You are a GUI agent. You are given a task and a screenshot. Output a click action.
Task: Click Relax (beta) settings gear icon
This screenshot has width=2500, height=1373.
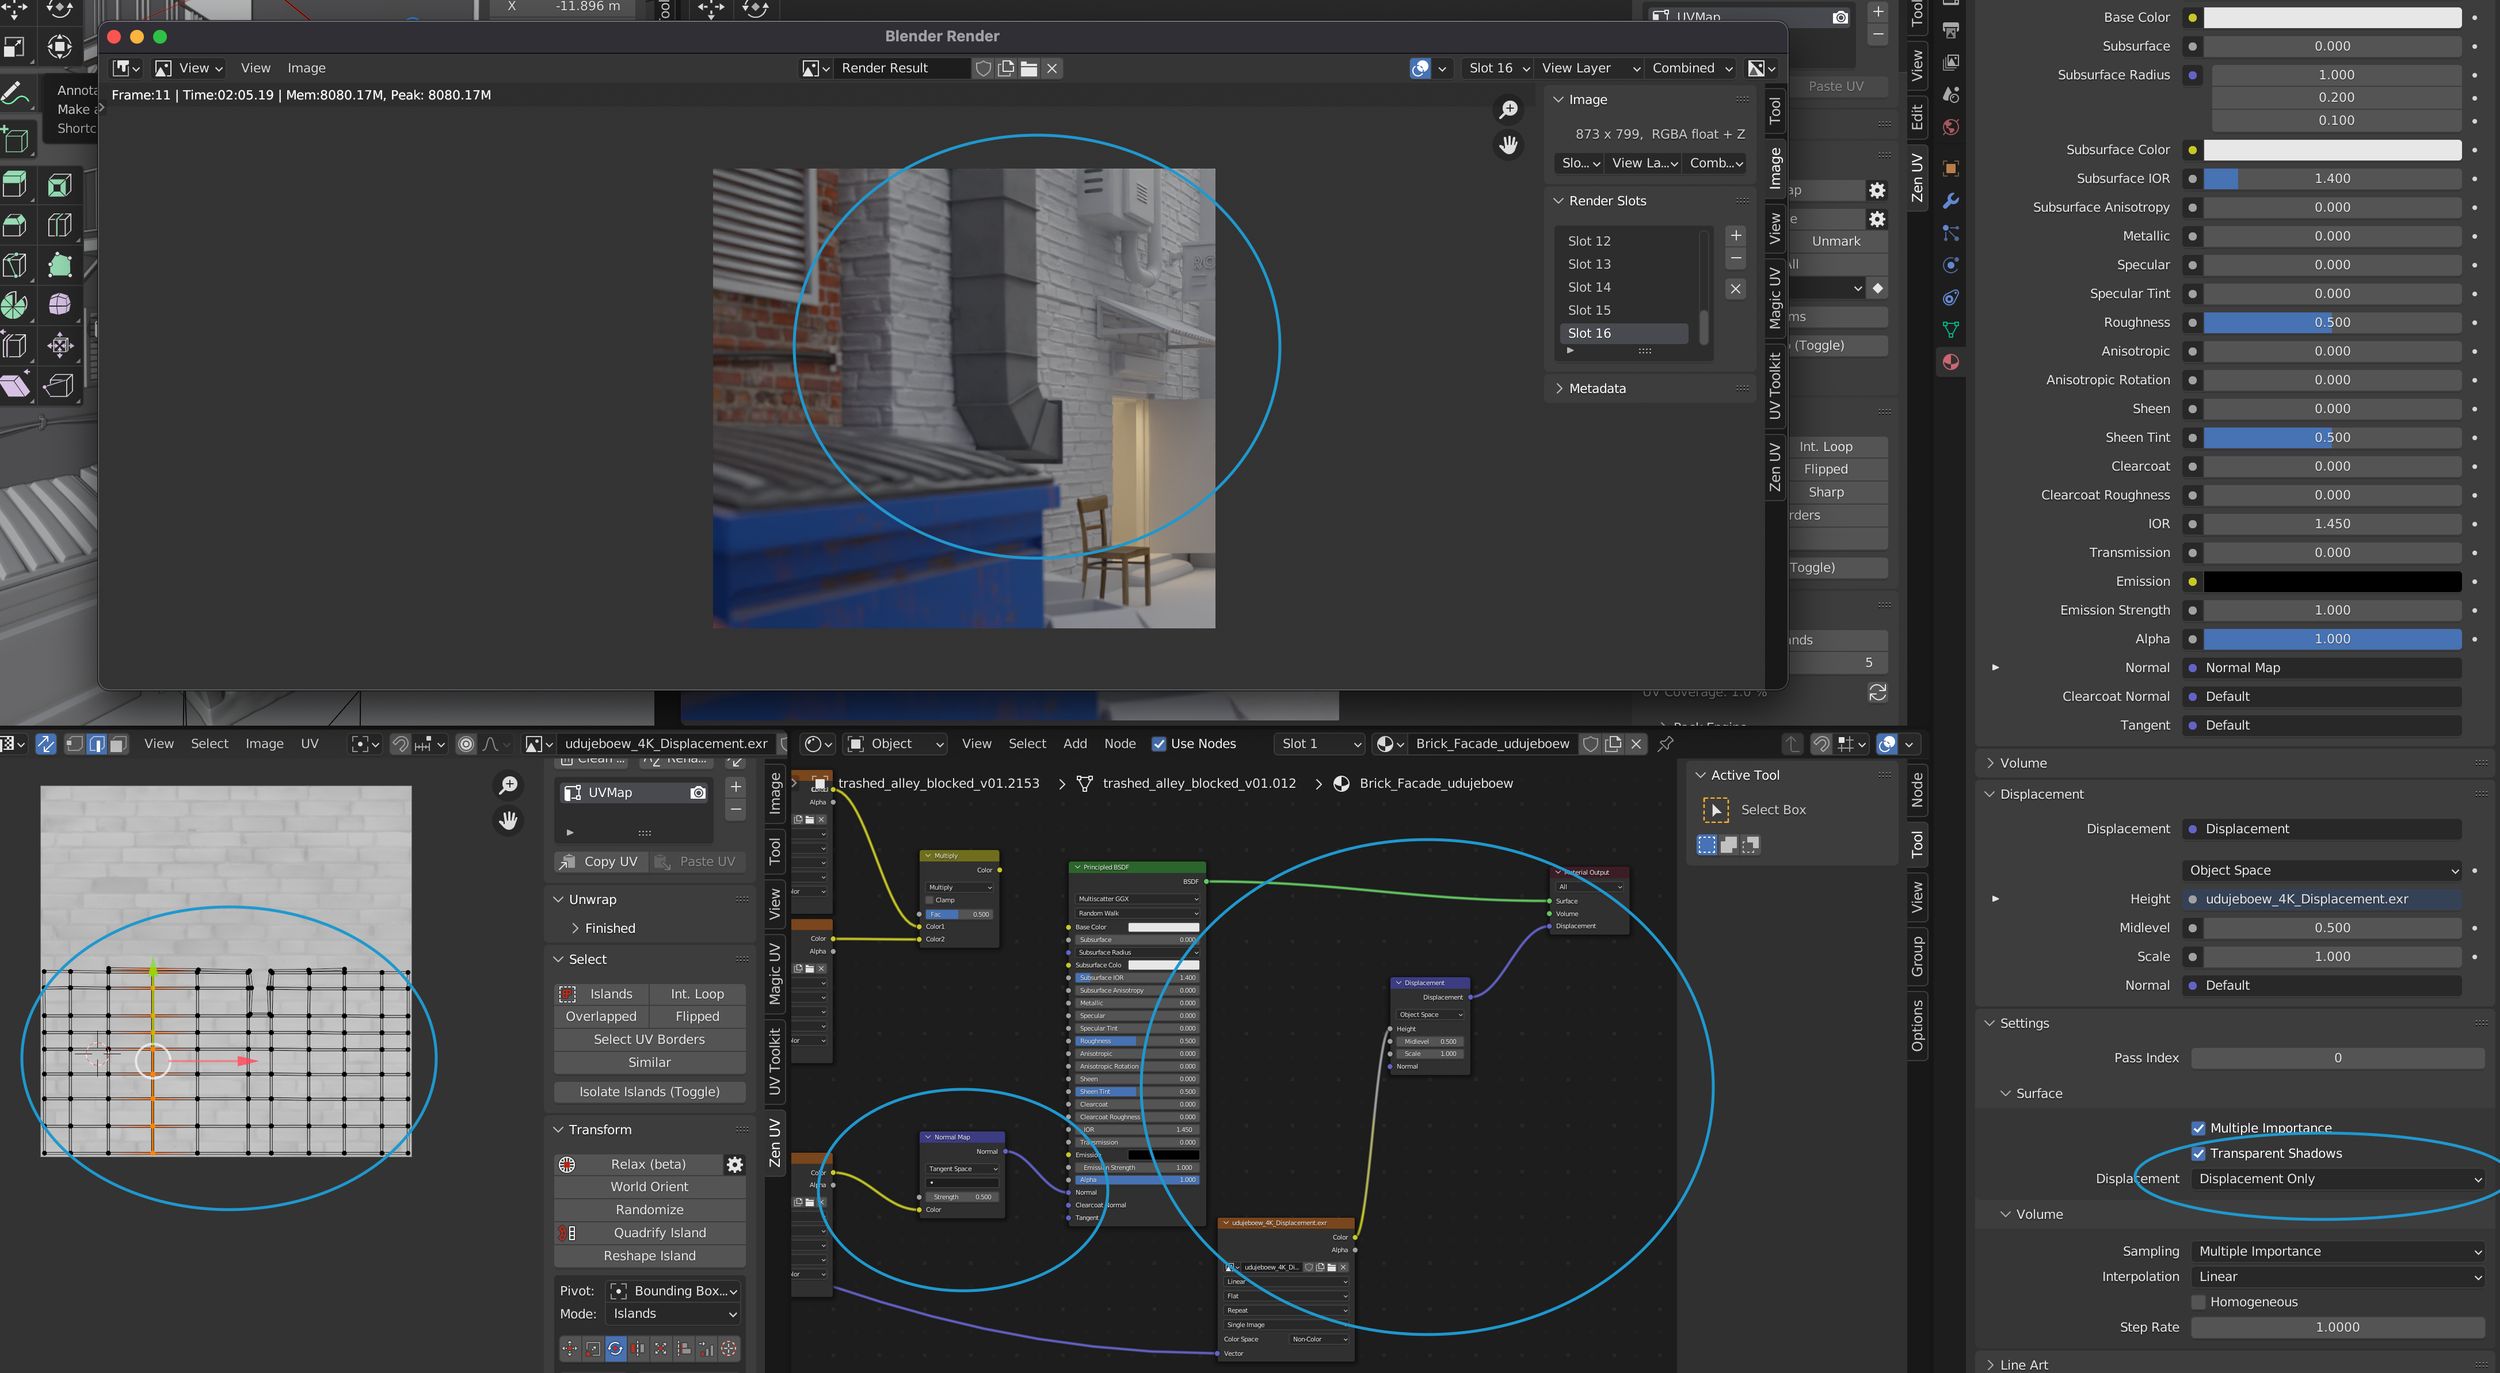click(x=735, y=1164)
